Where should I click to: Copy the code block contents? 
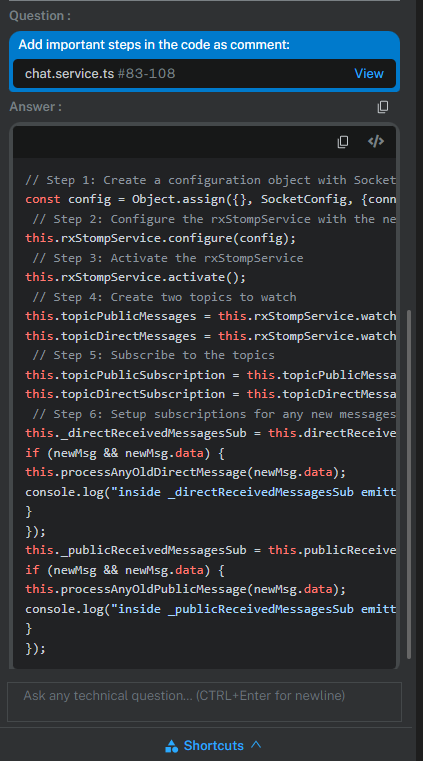point(343,142)
